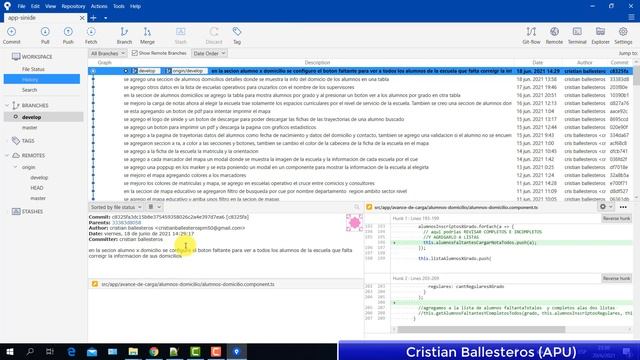This screenshot has height=360, width=640.
Task: Select History in the workspace
Action: coord(42,79)
